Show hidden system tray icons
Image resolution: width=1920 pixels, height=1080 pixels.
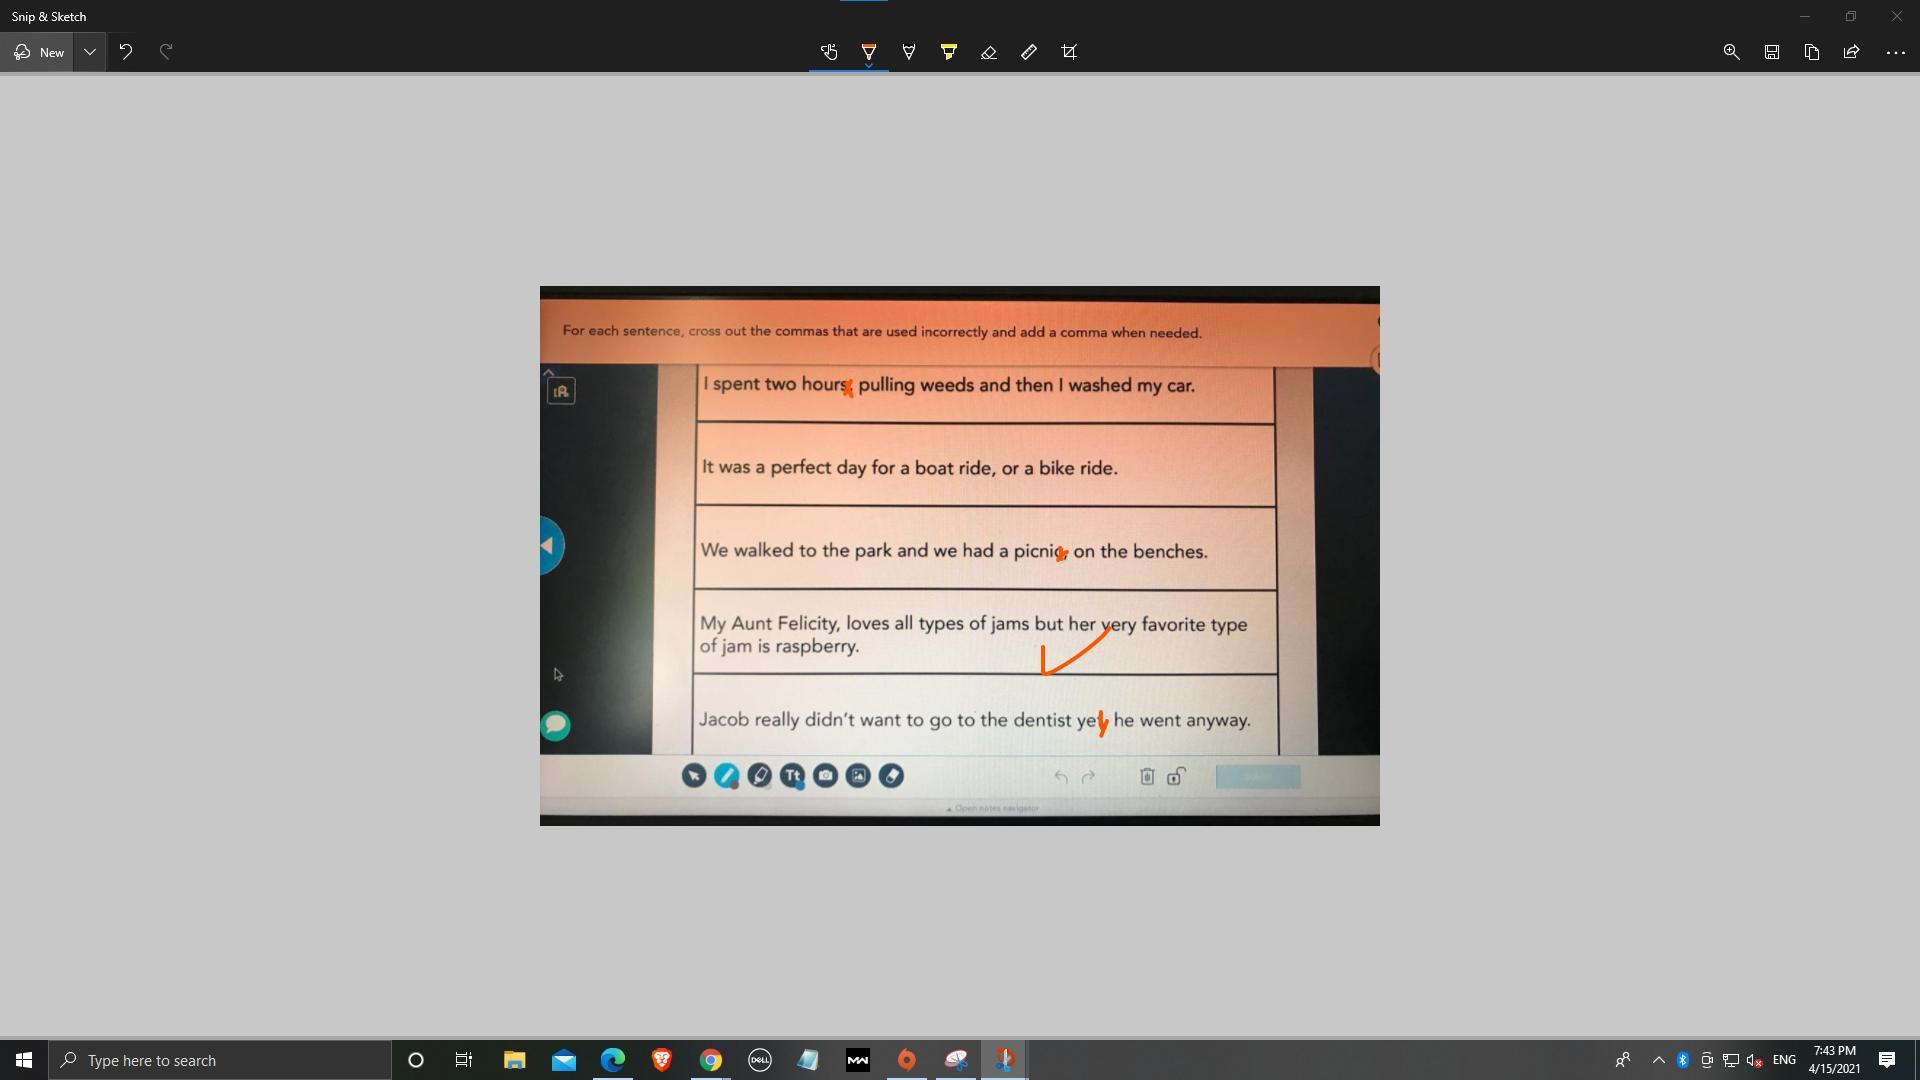point(1658,1060)
